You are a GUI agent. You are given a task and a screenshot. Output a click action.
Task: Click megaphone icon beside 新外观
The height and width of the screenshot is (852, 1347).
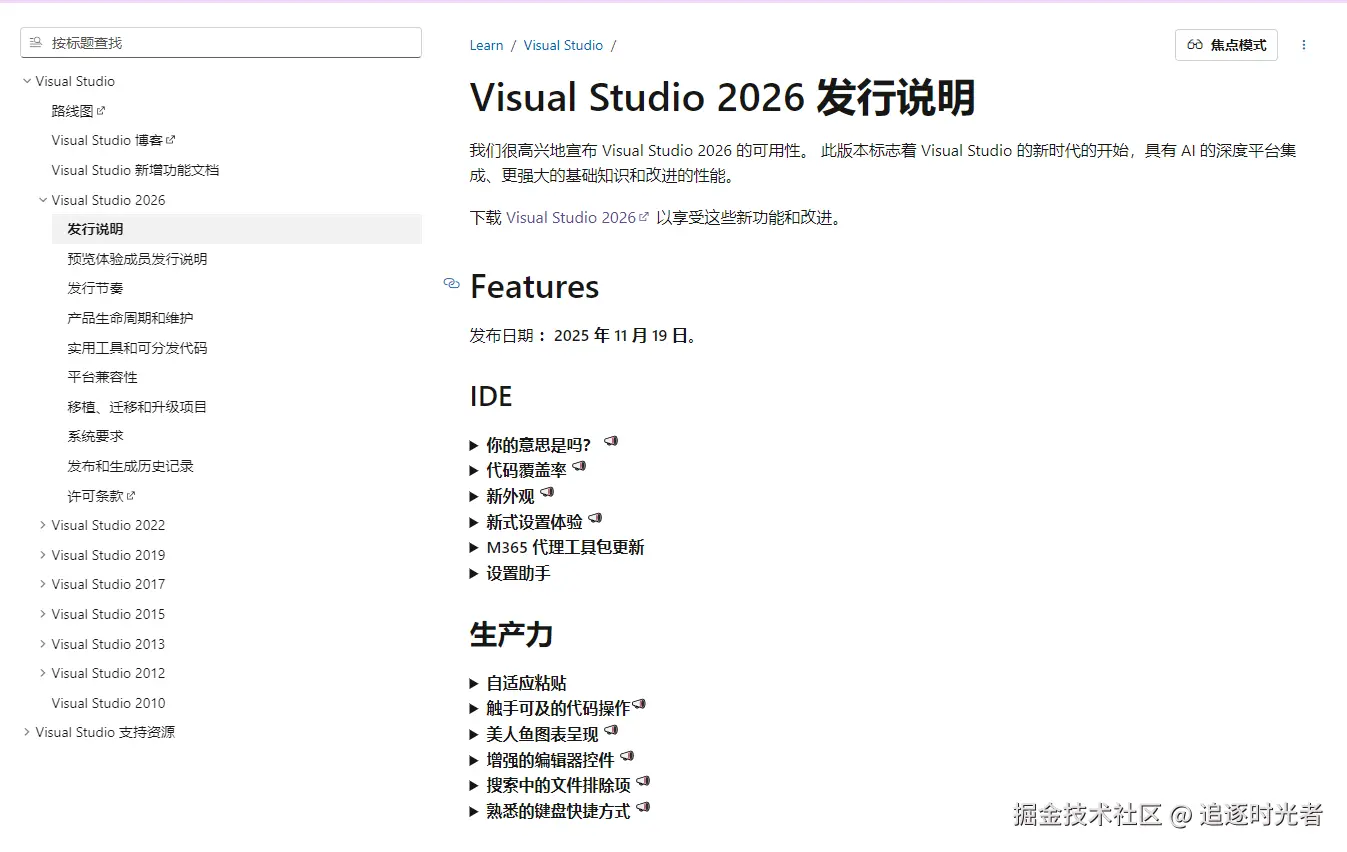(x=547, y=493)
